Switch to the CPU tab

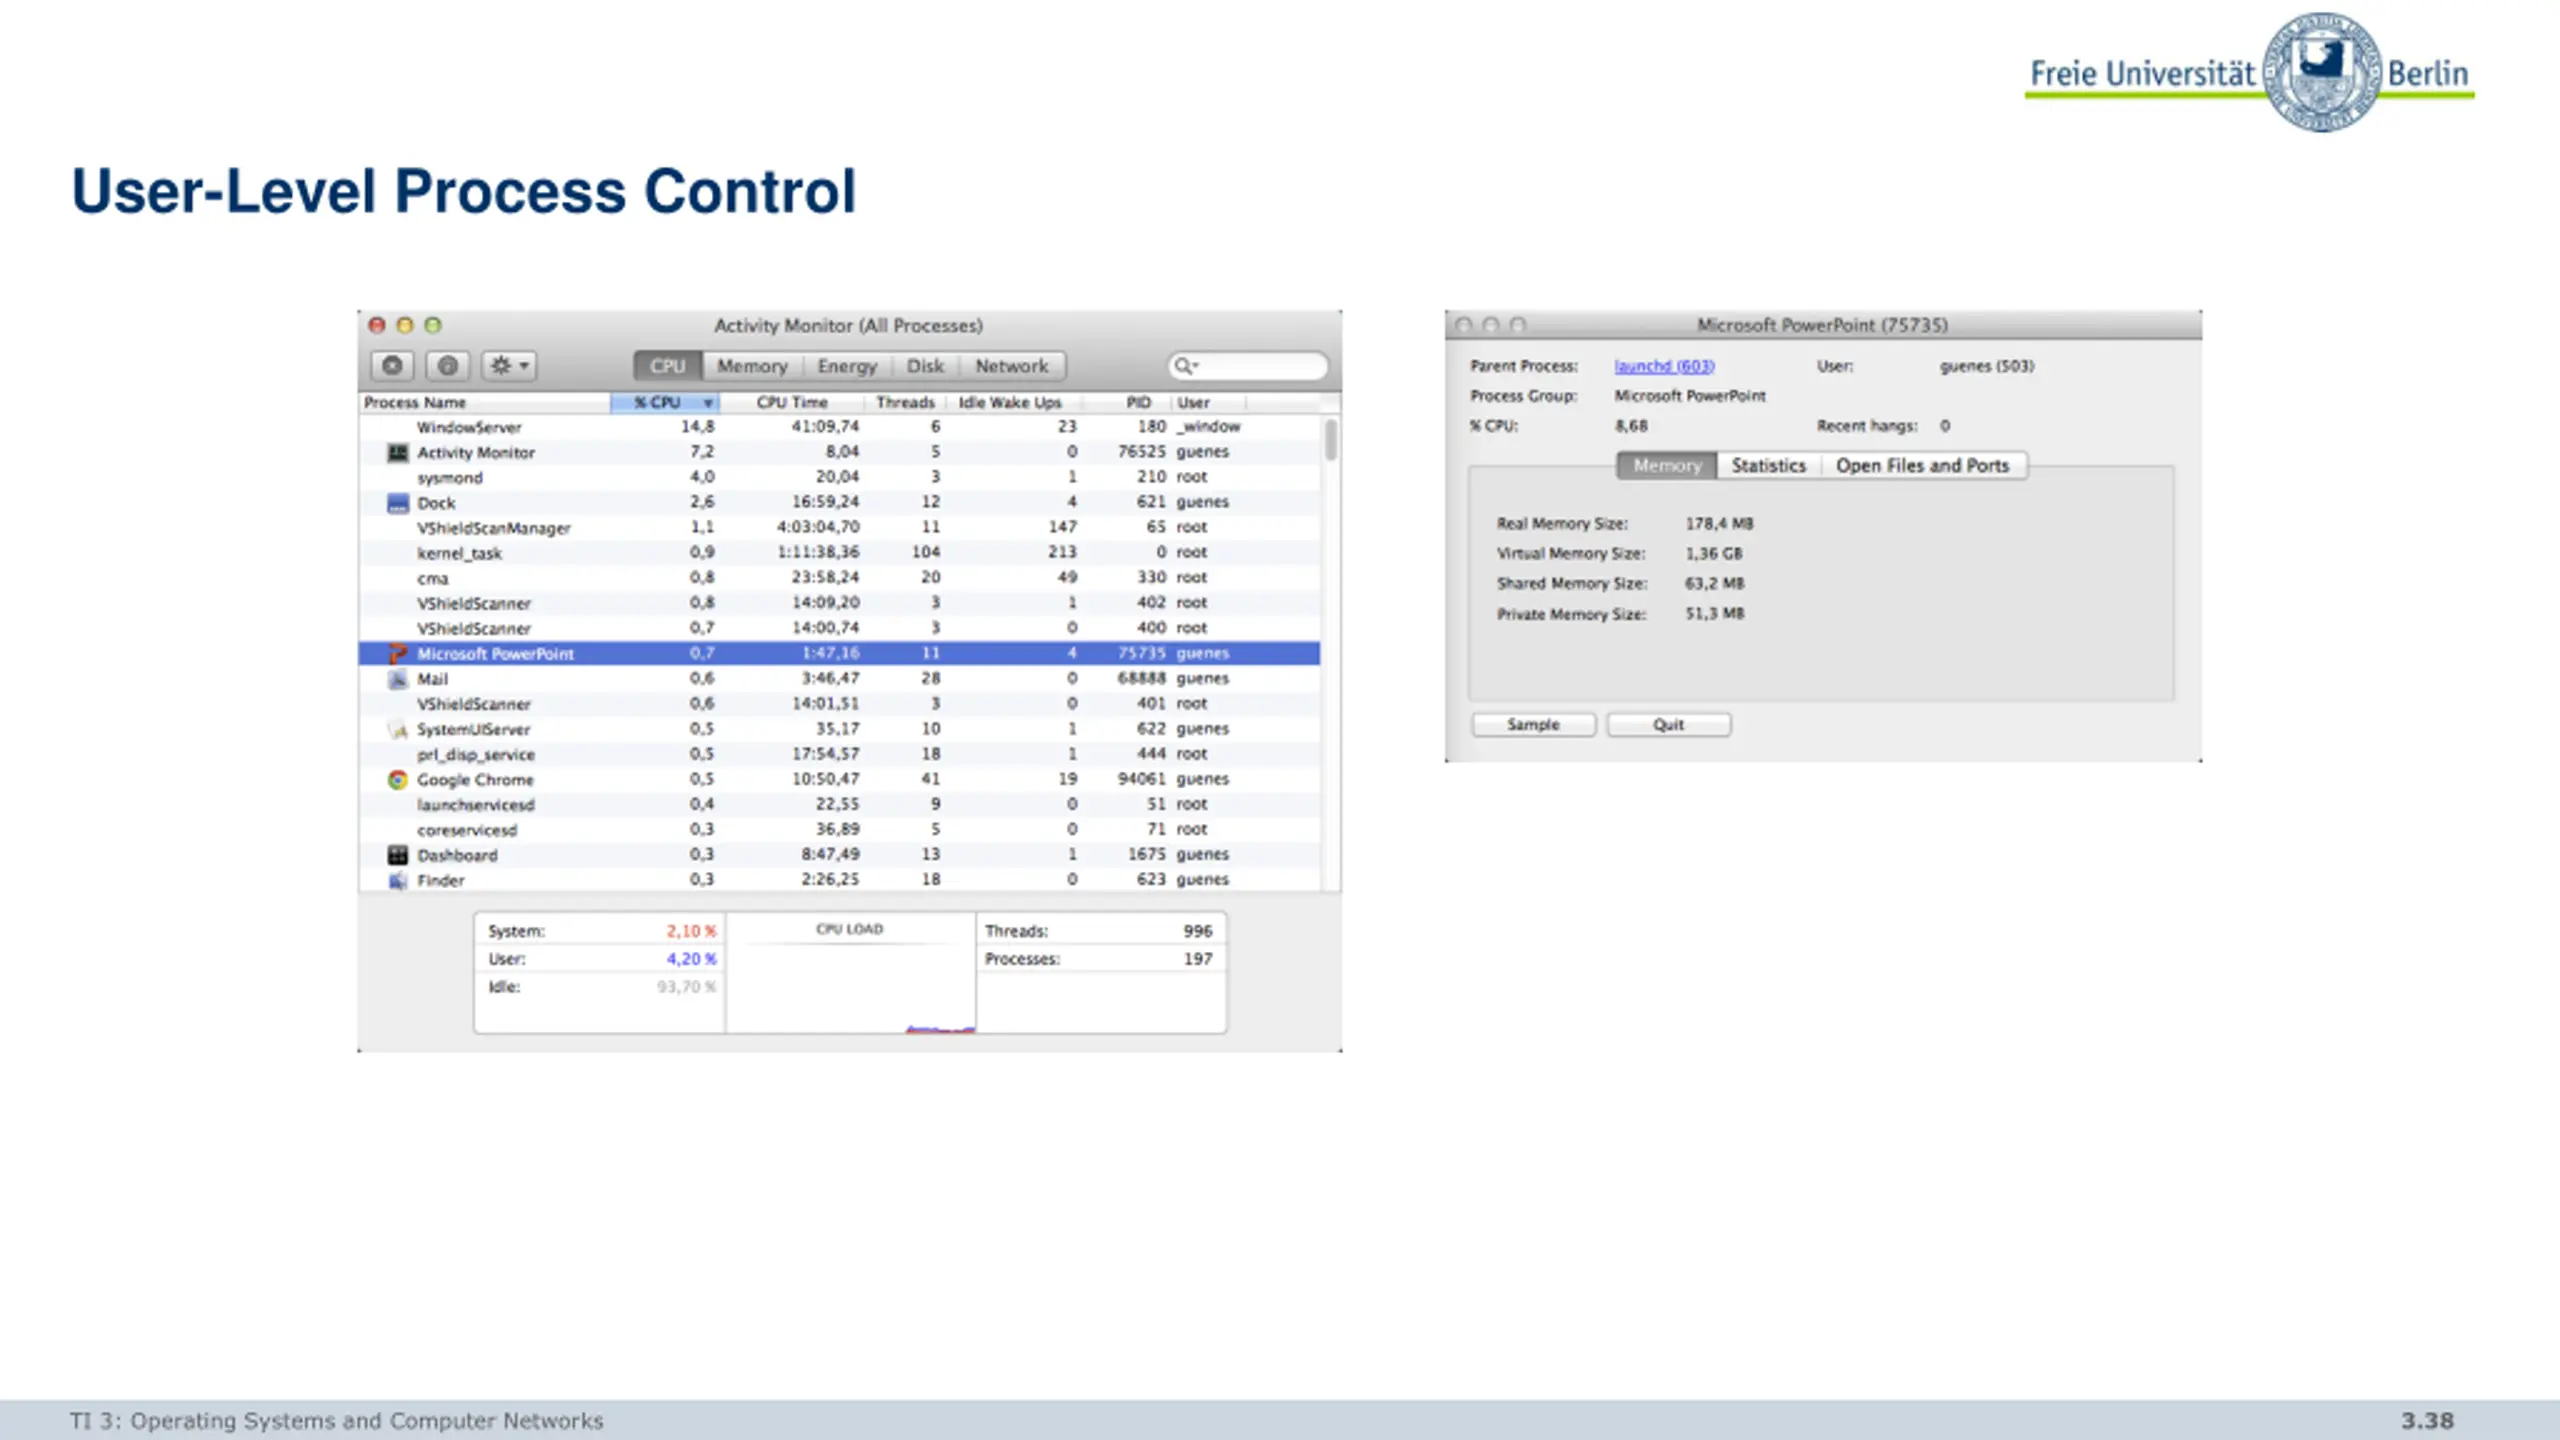(667, 366)
